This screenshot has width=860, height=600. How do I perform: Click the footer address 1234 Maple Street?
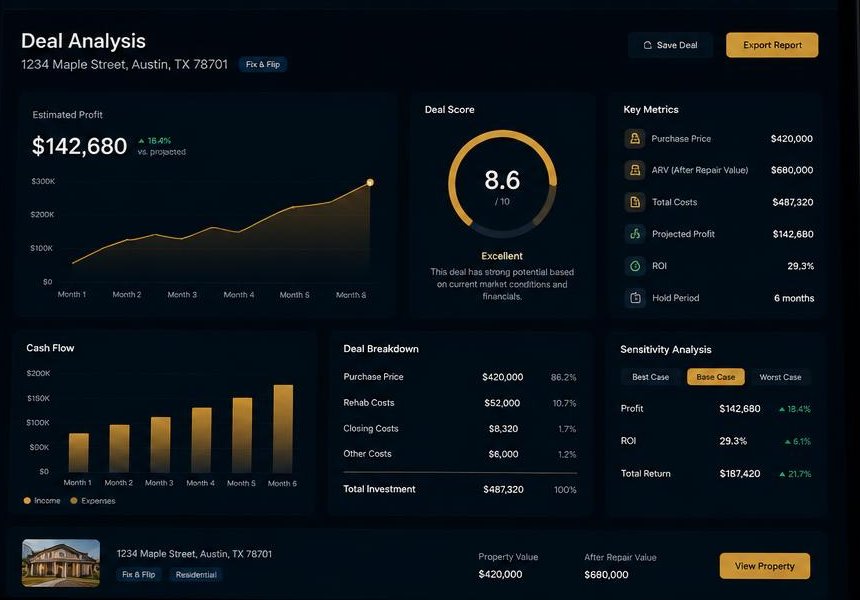coord(194,554)
